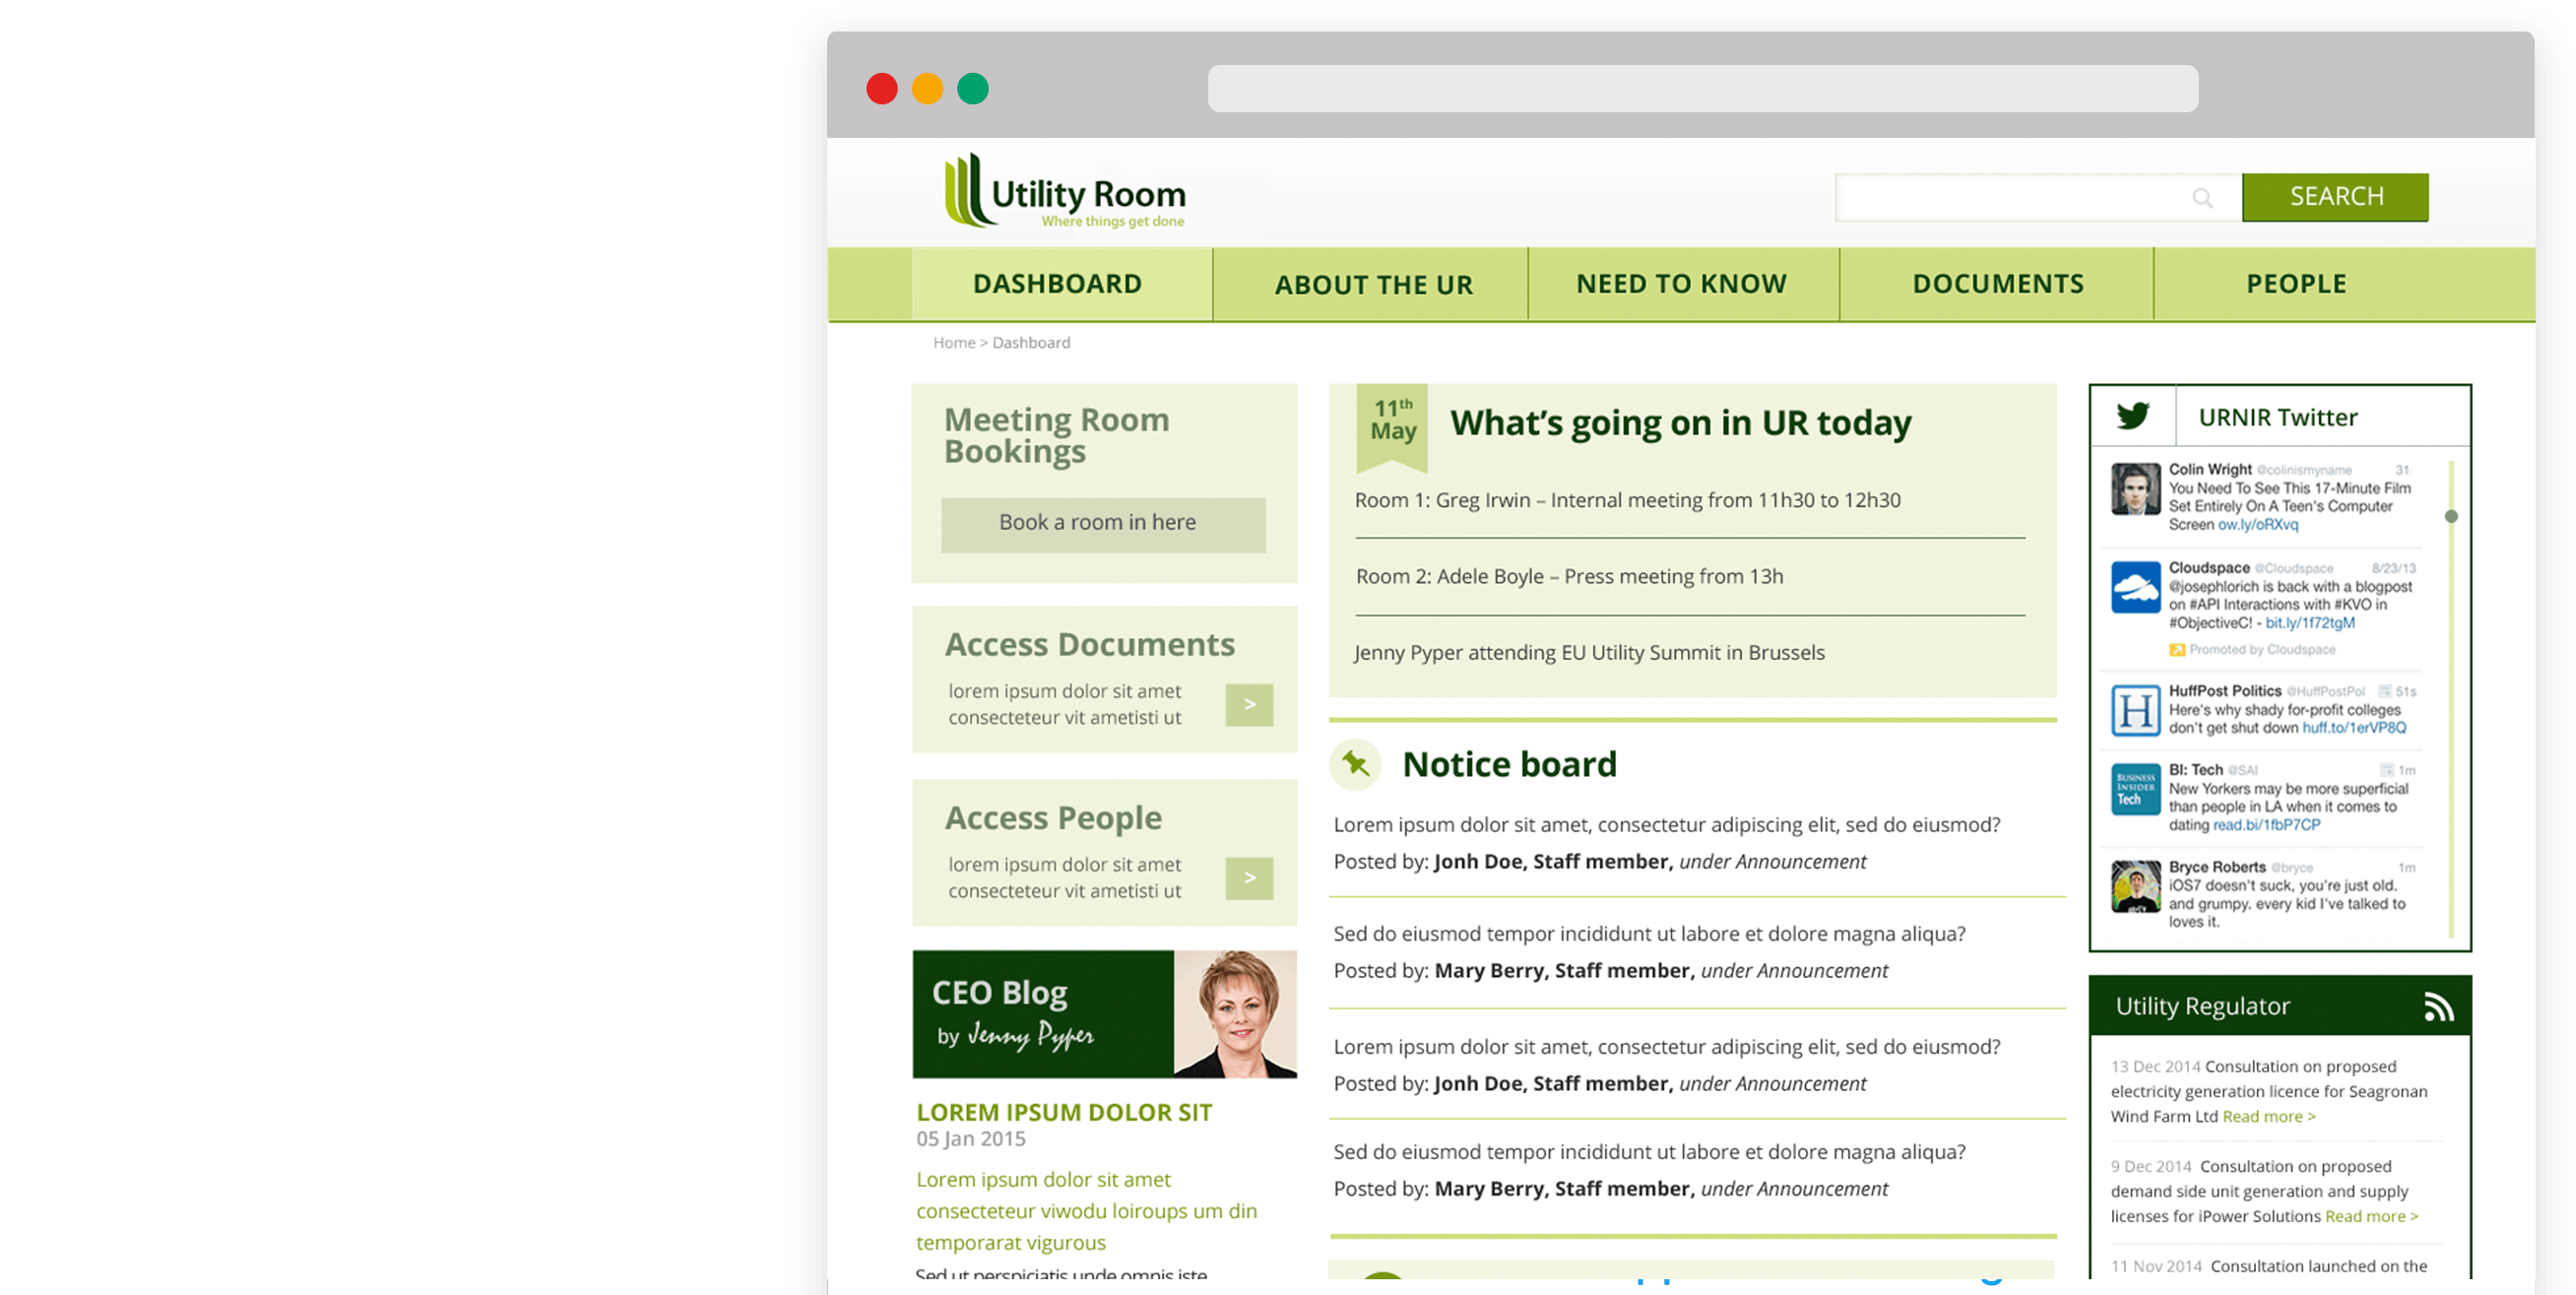This screenshot has width=2576, height=1295.
Task: Expand the DOCUMENTS menu item
Action: [x=1998, y=283]
